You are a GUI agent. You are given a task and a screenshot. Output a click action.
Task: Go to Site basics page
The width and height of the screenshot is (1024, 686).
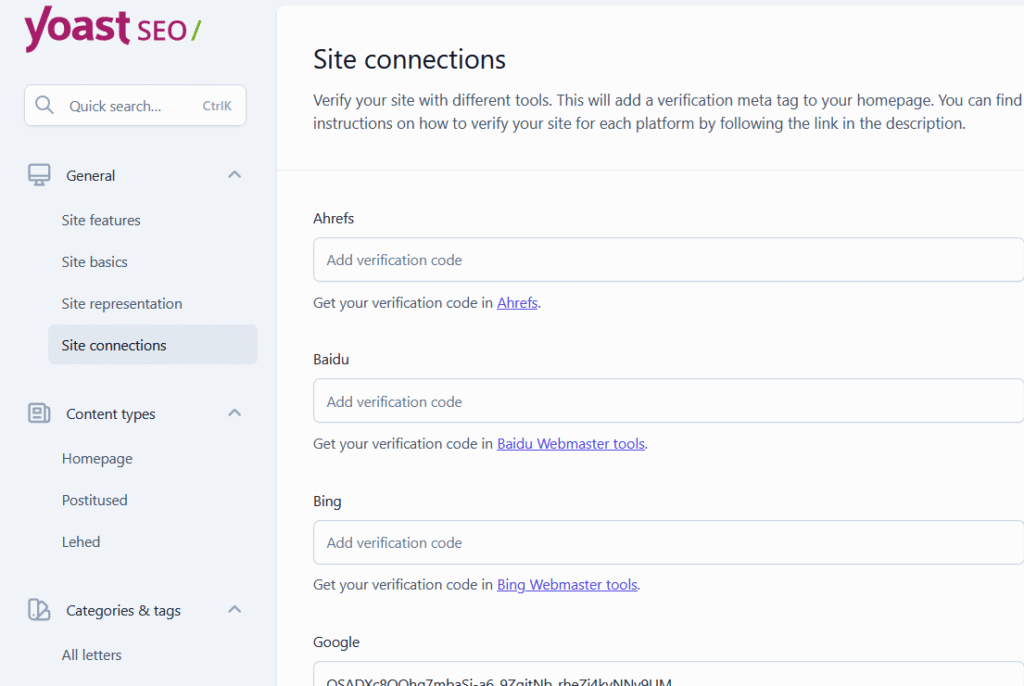click(95, 262)
